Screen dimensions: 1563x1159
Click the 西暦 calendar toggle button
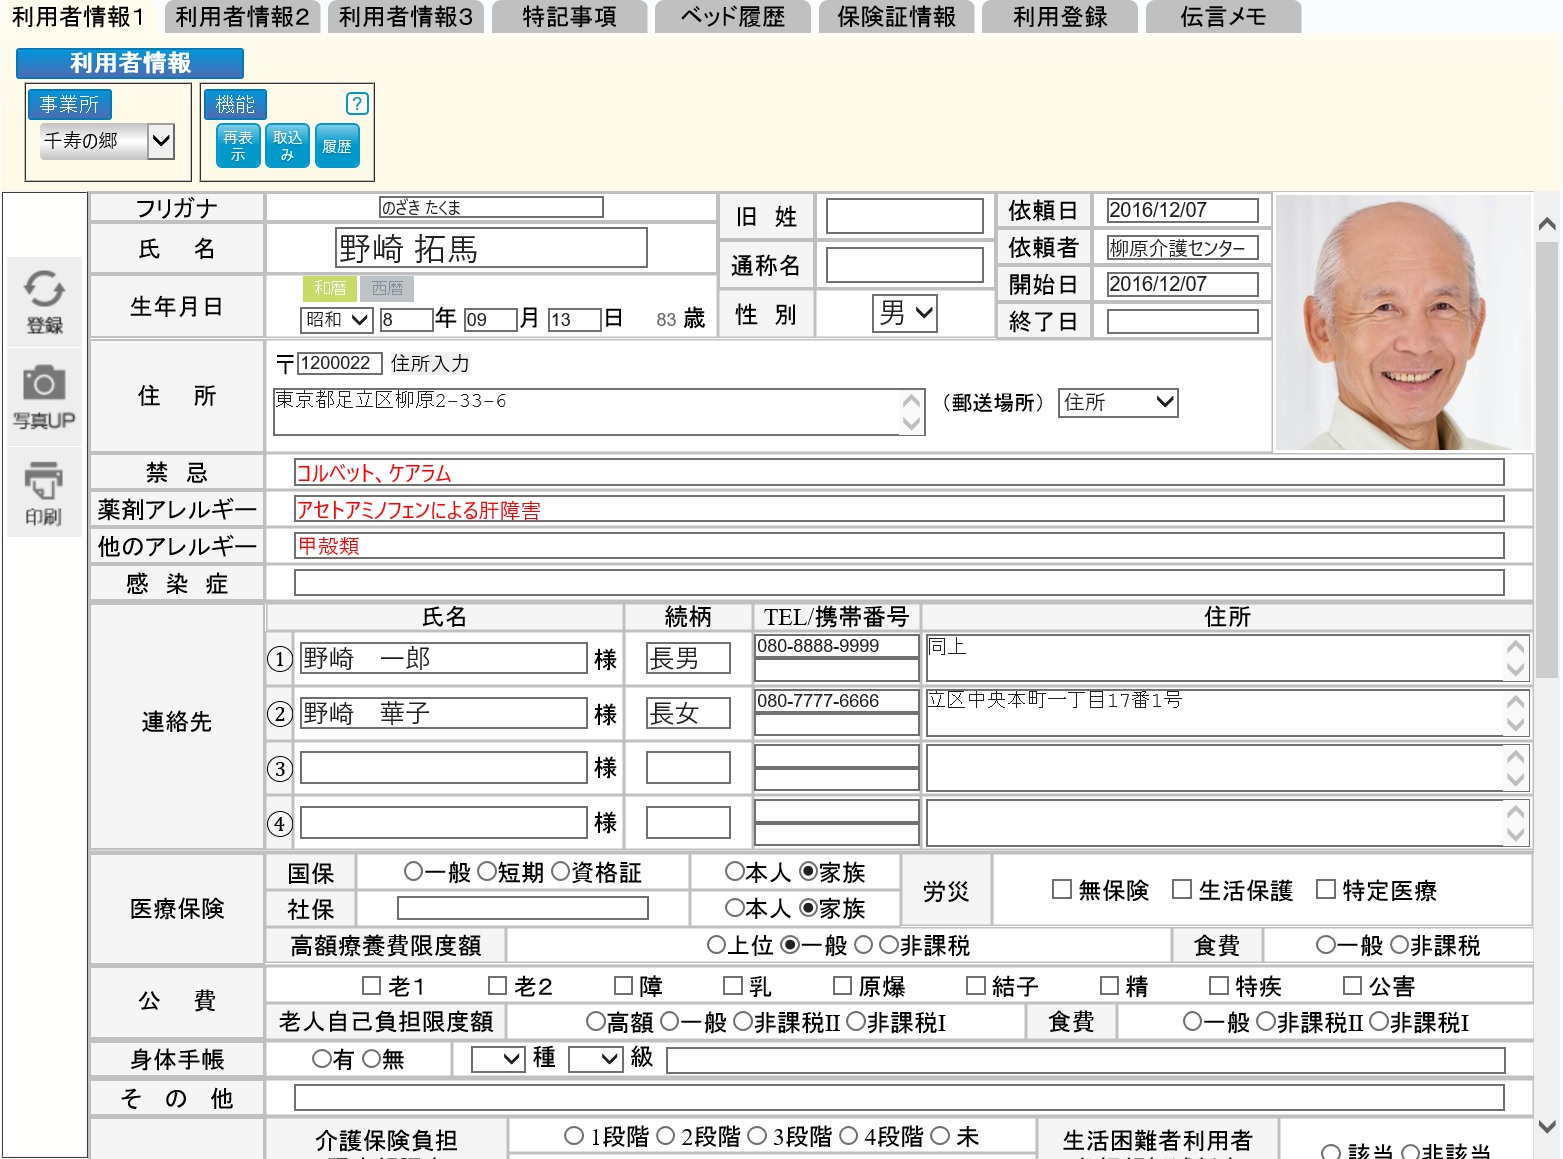coord(387,288)
